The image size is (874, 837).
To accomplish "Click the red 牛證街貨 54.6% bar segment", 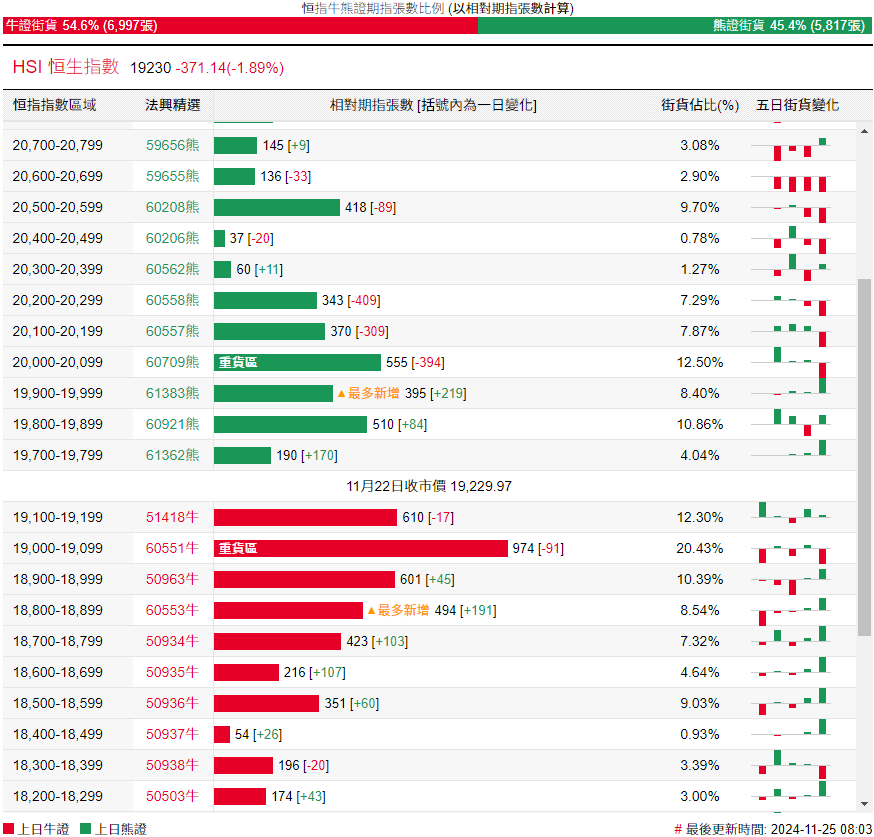I will click(240, 26).
